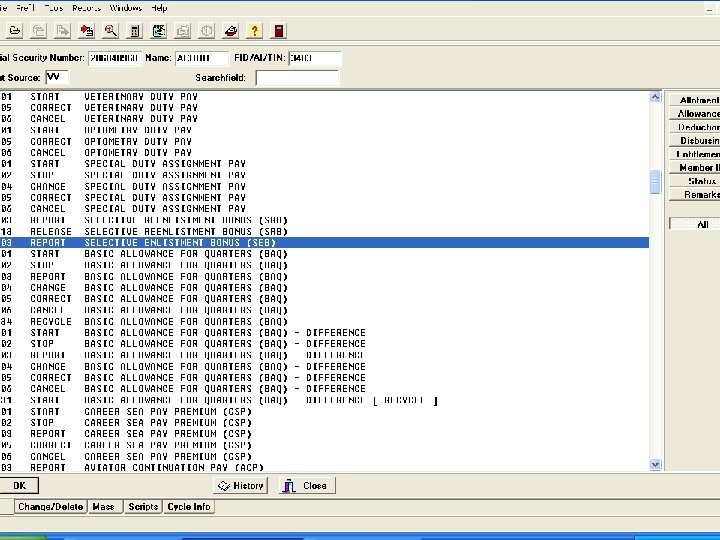Select row 06 CANCEL BAQ - DIFFERENCE

tap(324, 388)
